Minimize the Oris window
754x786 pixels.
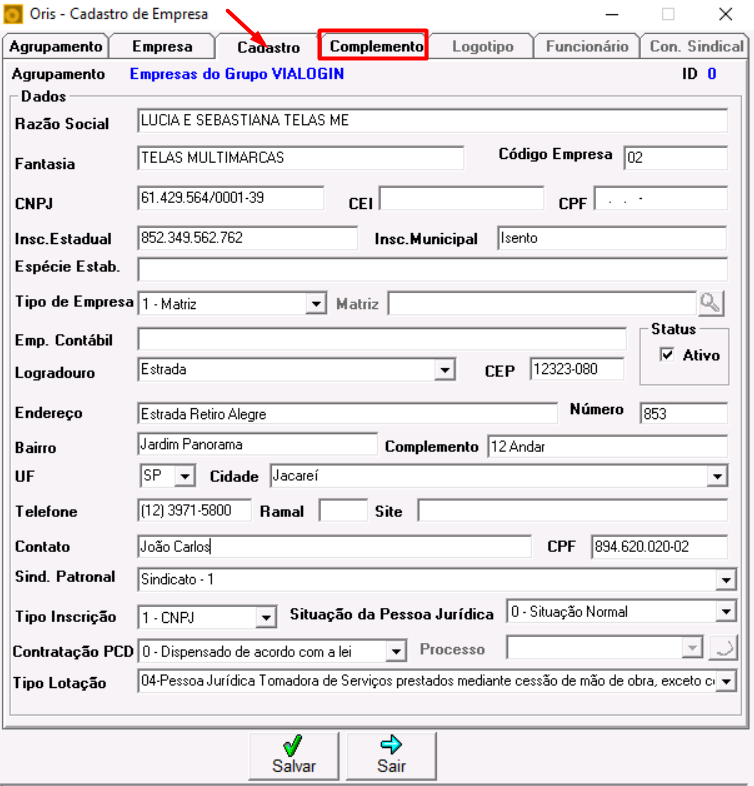pos(612,14)
